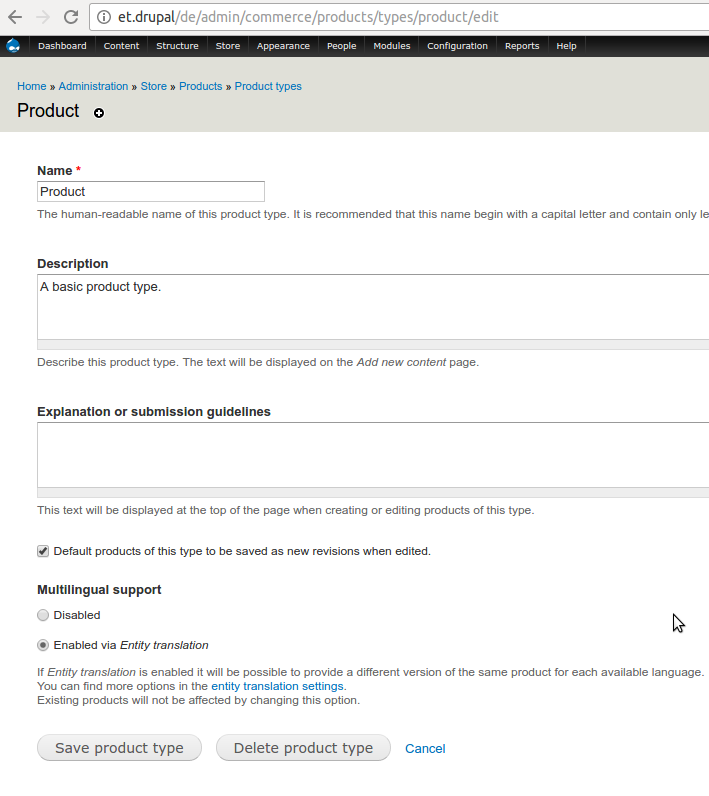Click the Cancel link
The width and height of the screenshot is (709, 796).
tap(425, 749)
